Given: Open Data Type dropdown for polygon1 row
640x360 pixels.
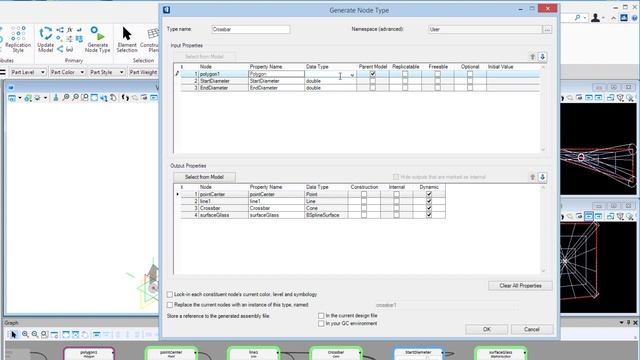Looking at the screenshot, I should (352, 74).
